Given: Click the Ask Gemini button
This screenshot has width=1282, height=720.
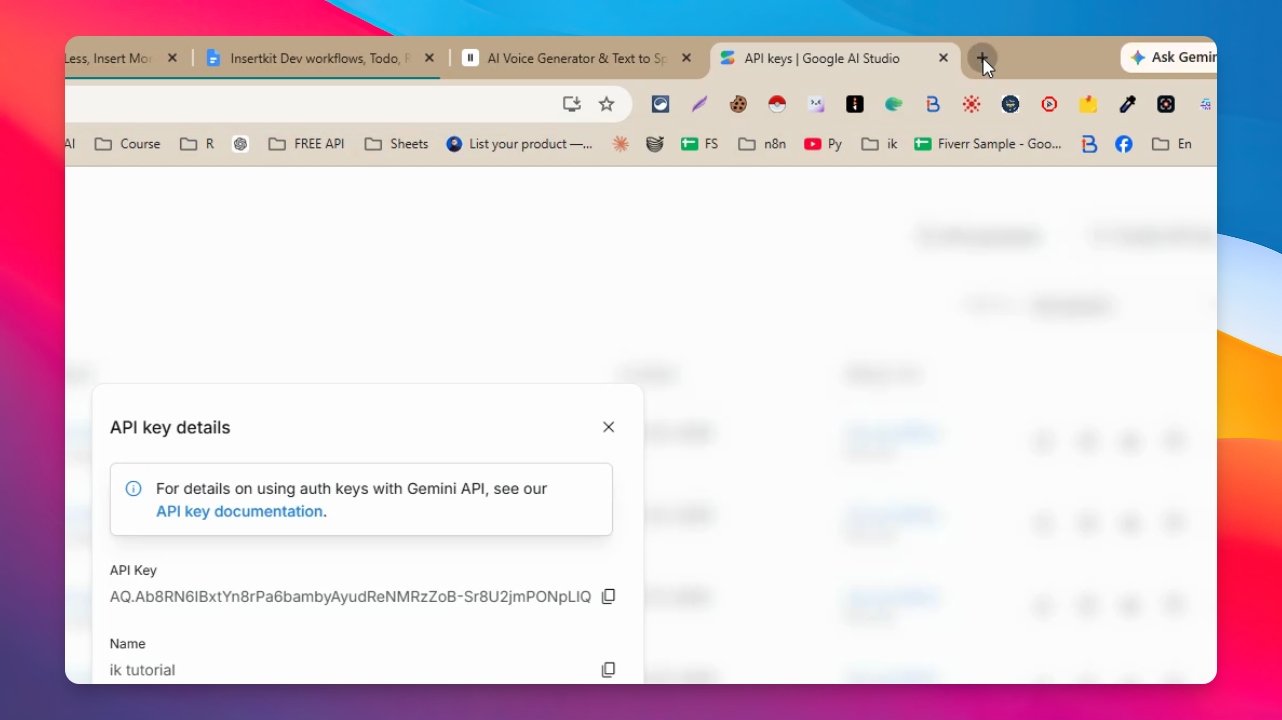Looking at the screenshot, I should (1169, 58).
